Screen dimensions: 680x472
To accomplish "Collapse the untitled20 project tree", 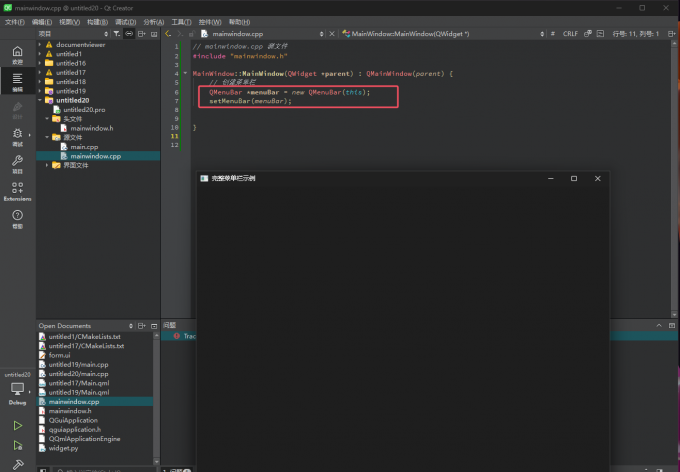I will pos(40,100).
